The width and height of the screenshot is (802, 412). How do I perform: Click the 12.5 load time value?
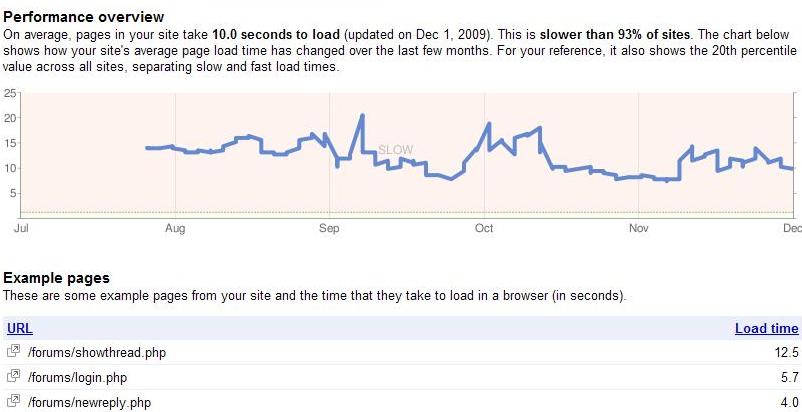787,352
